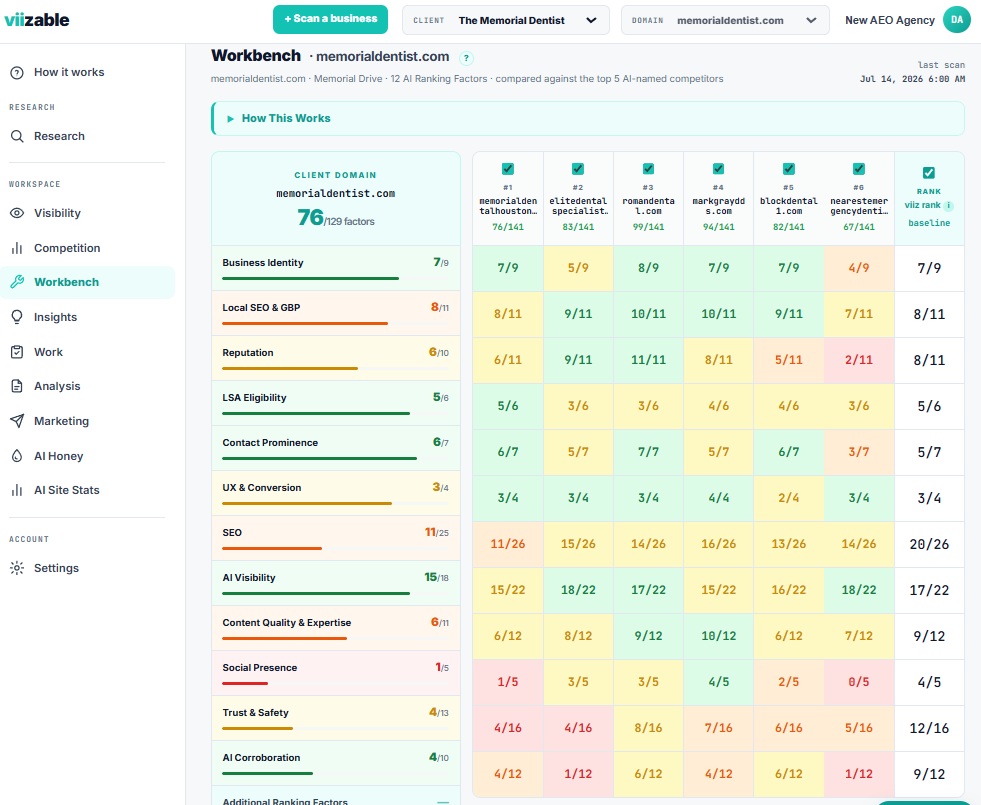
Task: Click the AI Visibility 18/22 elitedental cell
Action: point(578,590)
